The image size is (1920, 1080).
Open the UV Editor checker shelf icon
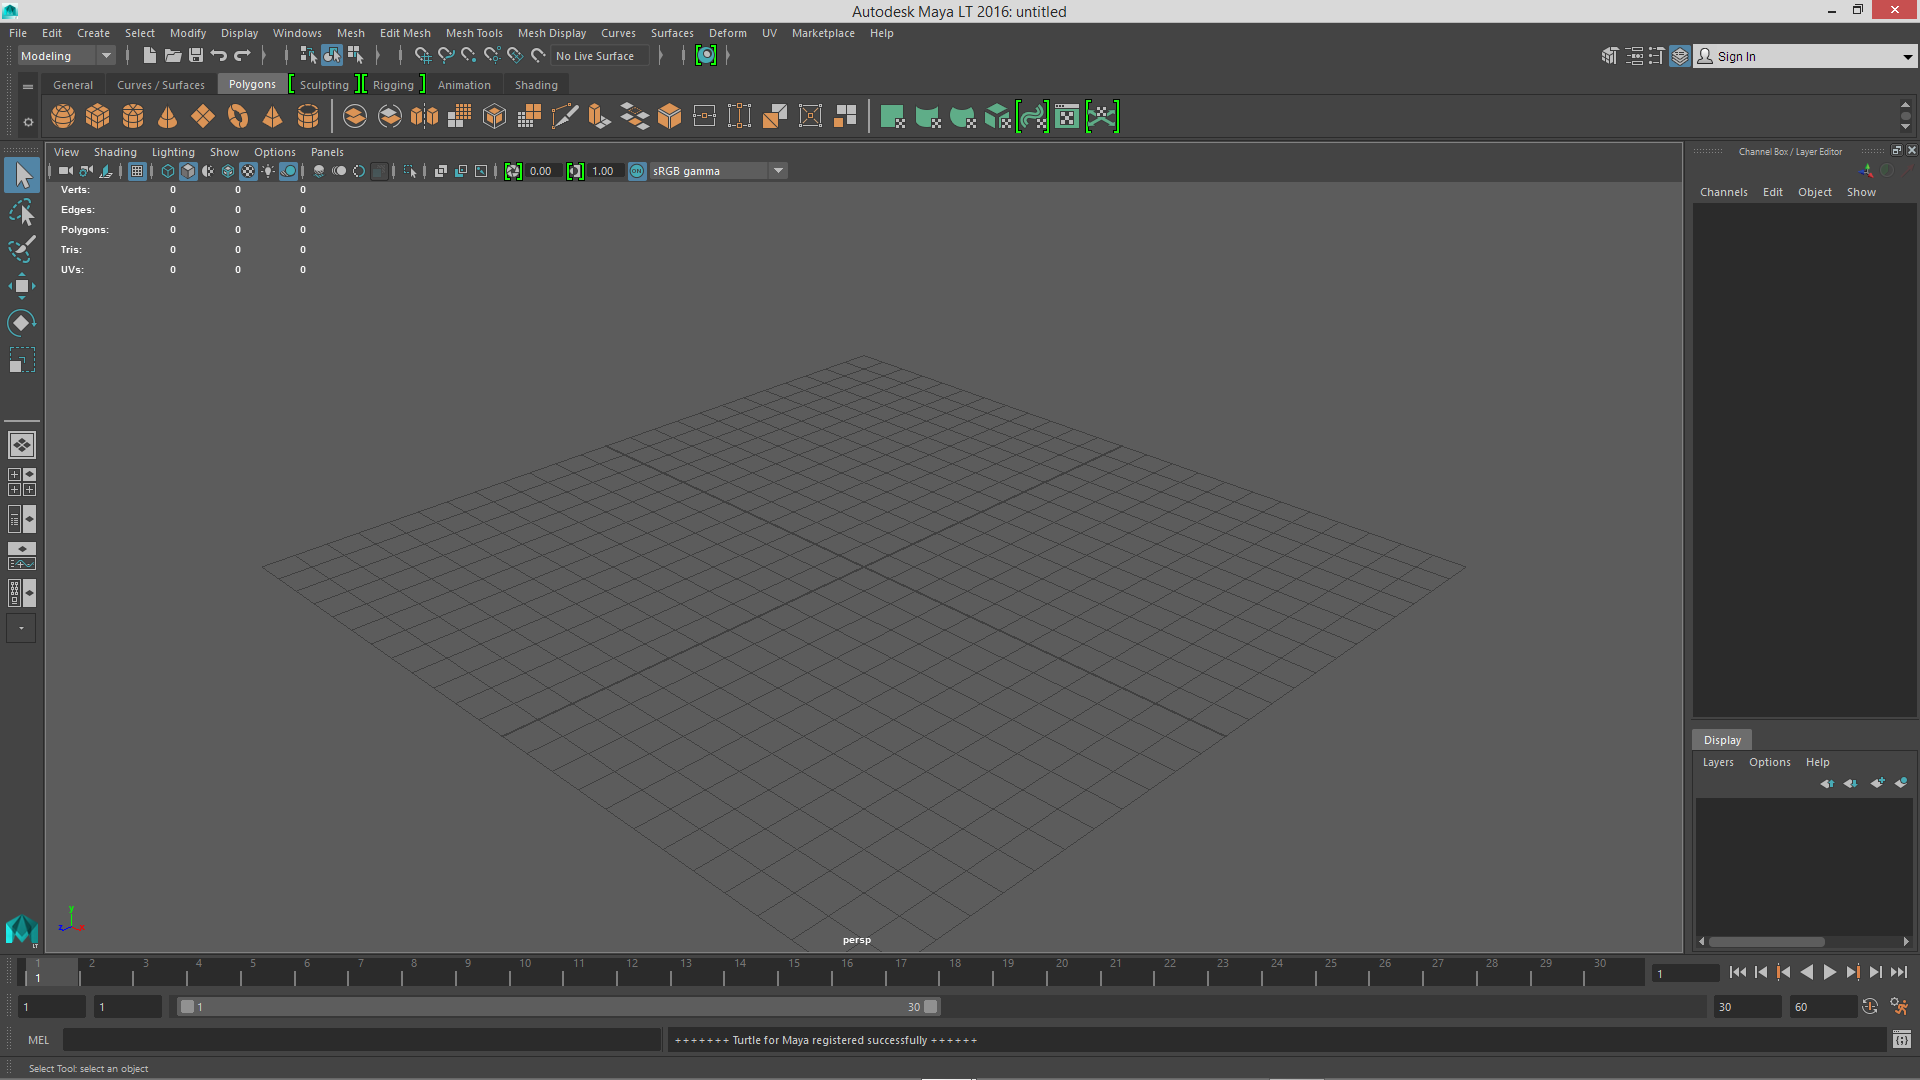click(x=1067, y=117)
